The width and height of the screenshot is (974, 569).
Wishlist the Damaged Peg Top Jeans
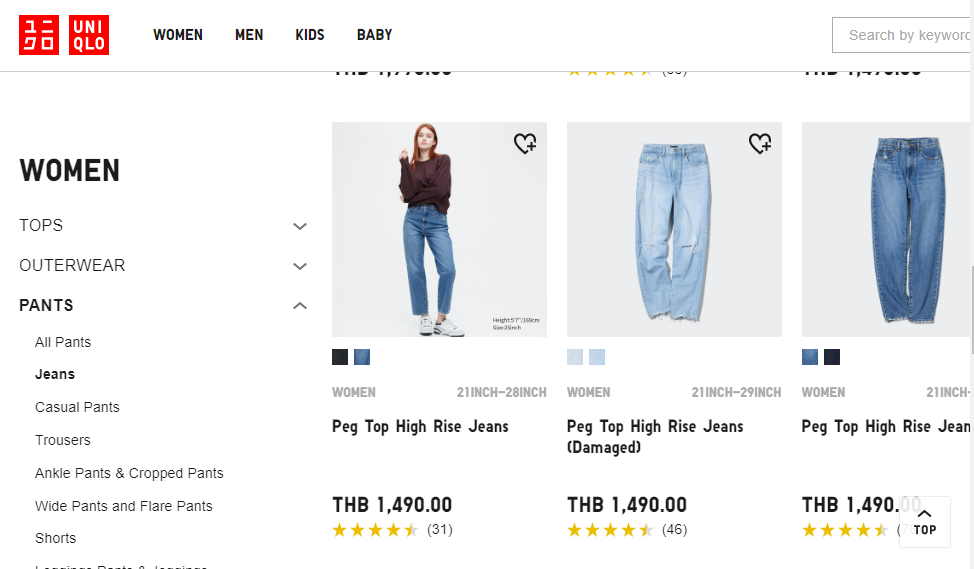760,144
